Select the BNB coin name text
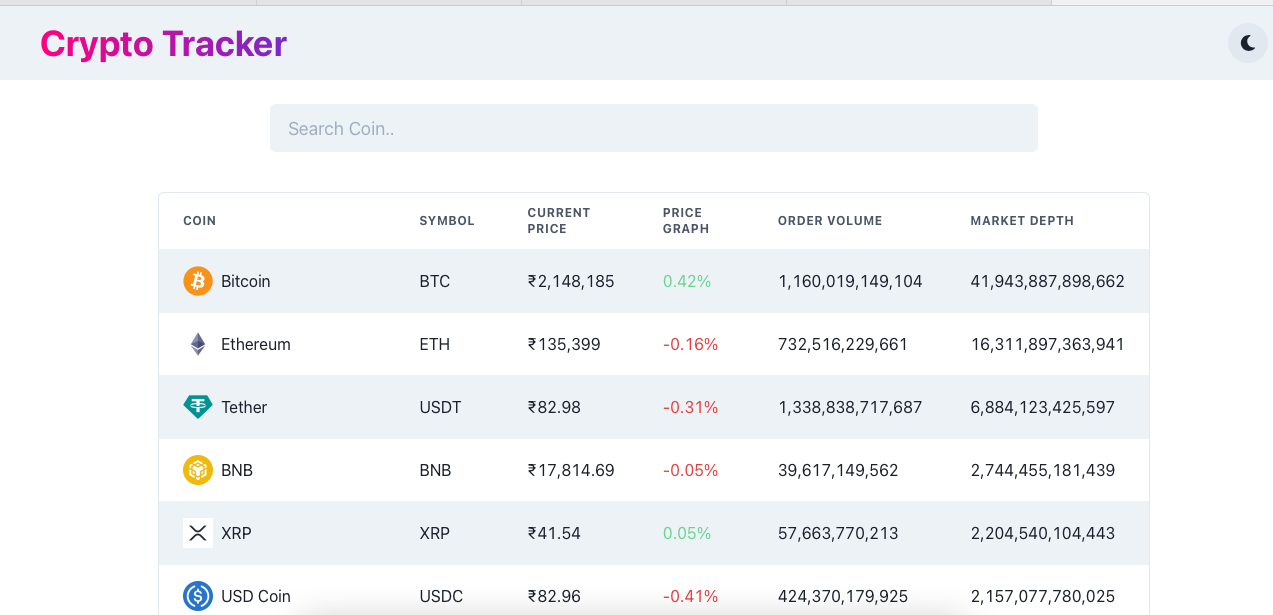 click(237, 470)
